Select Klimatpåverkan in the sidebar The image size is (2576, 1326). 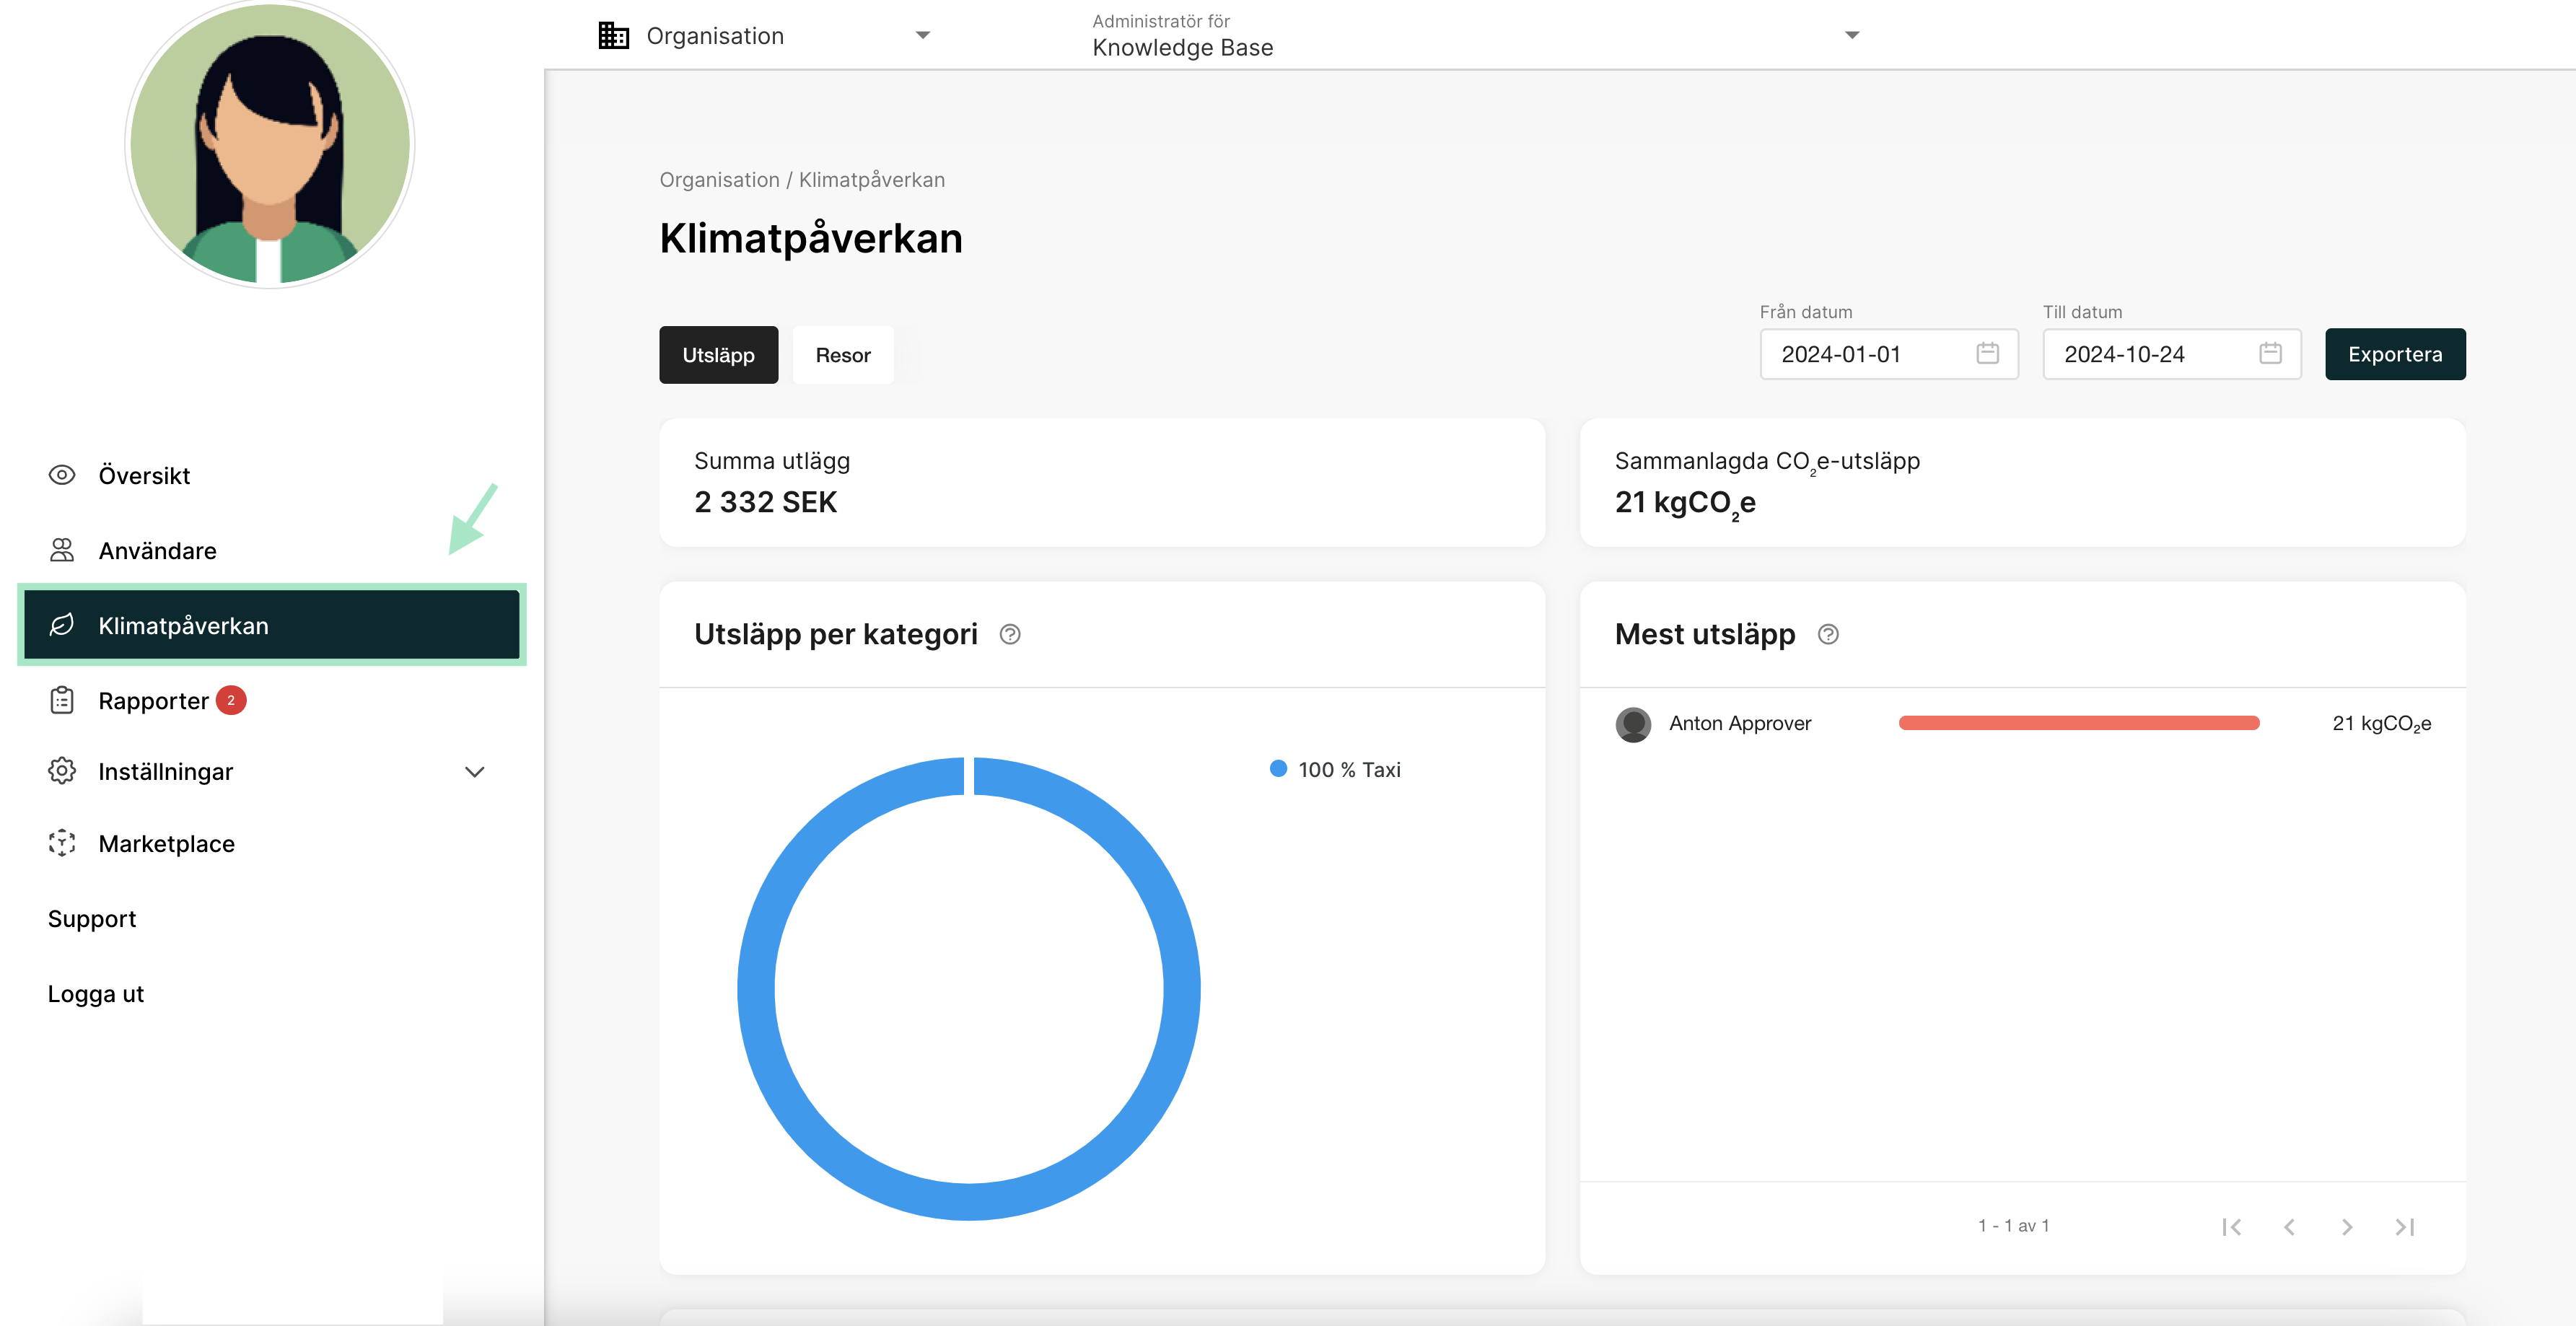[x=272, y=625]
